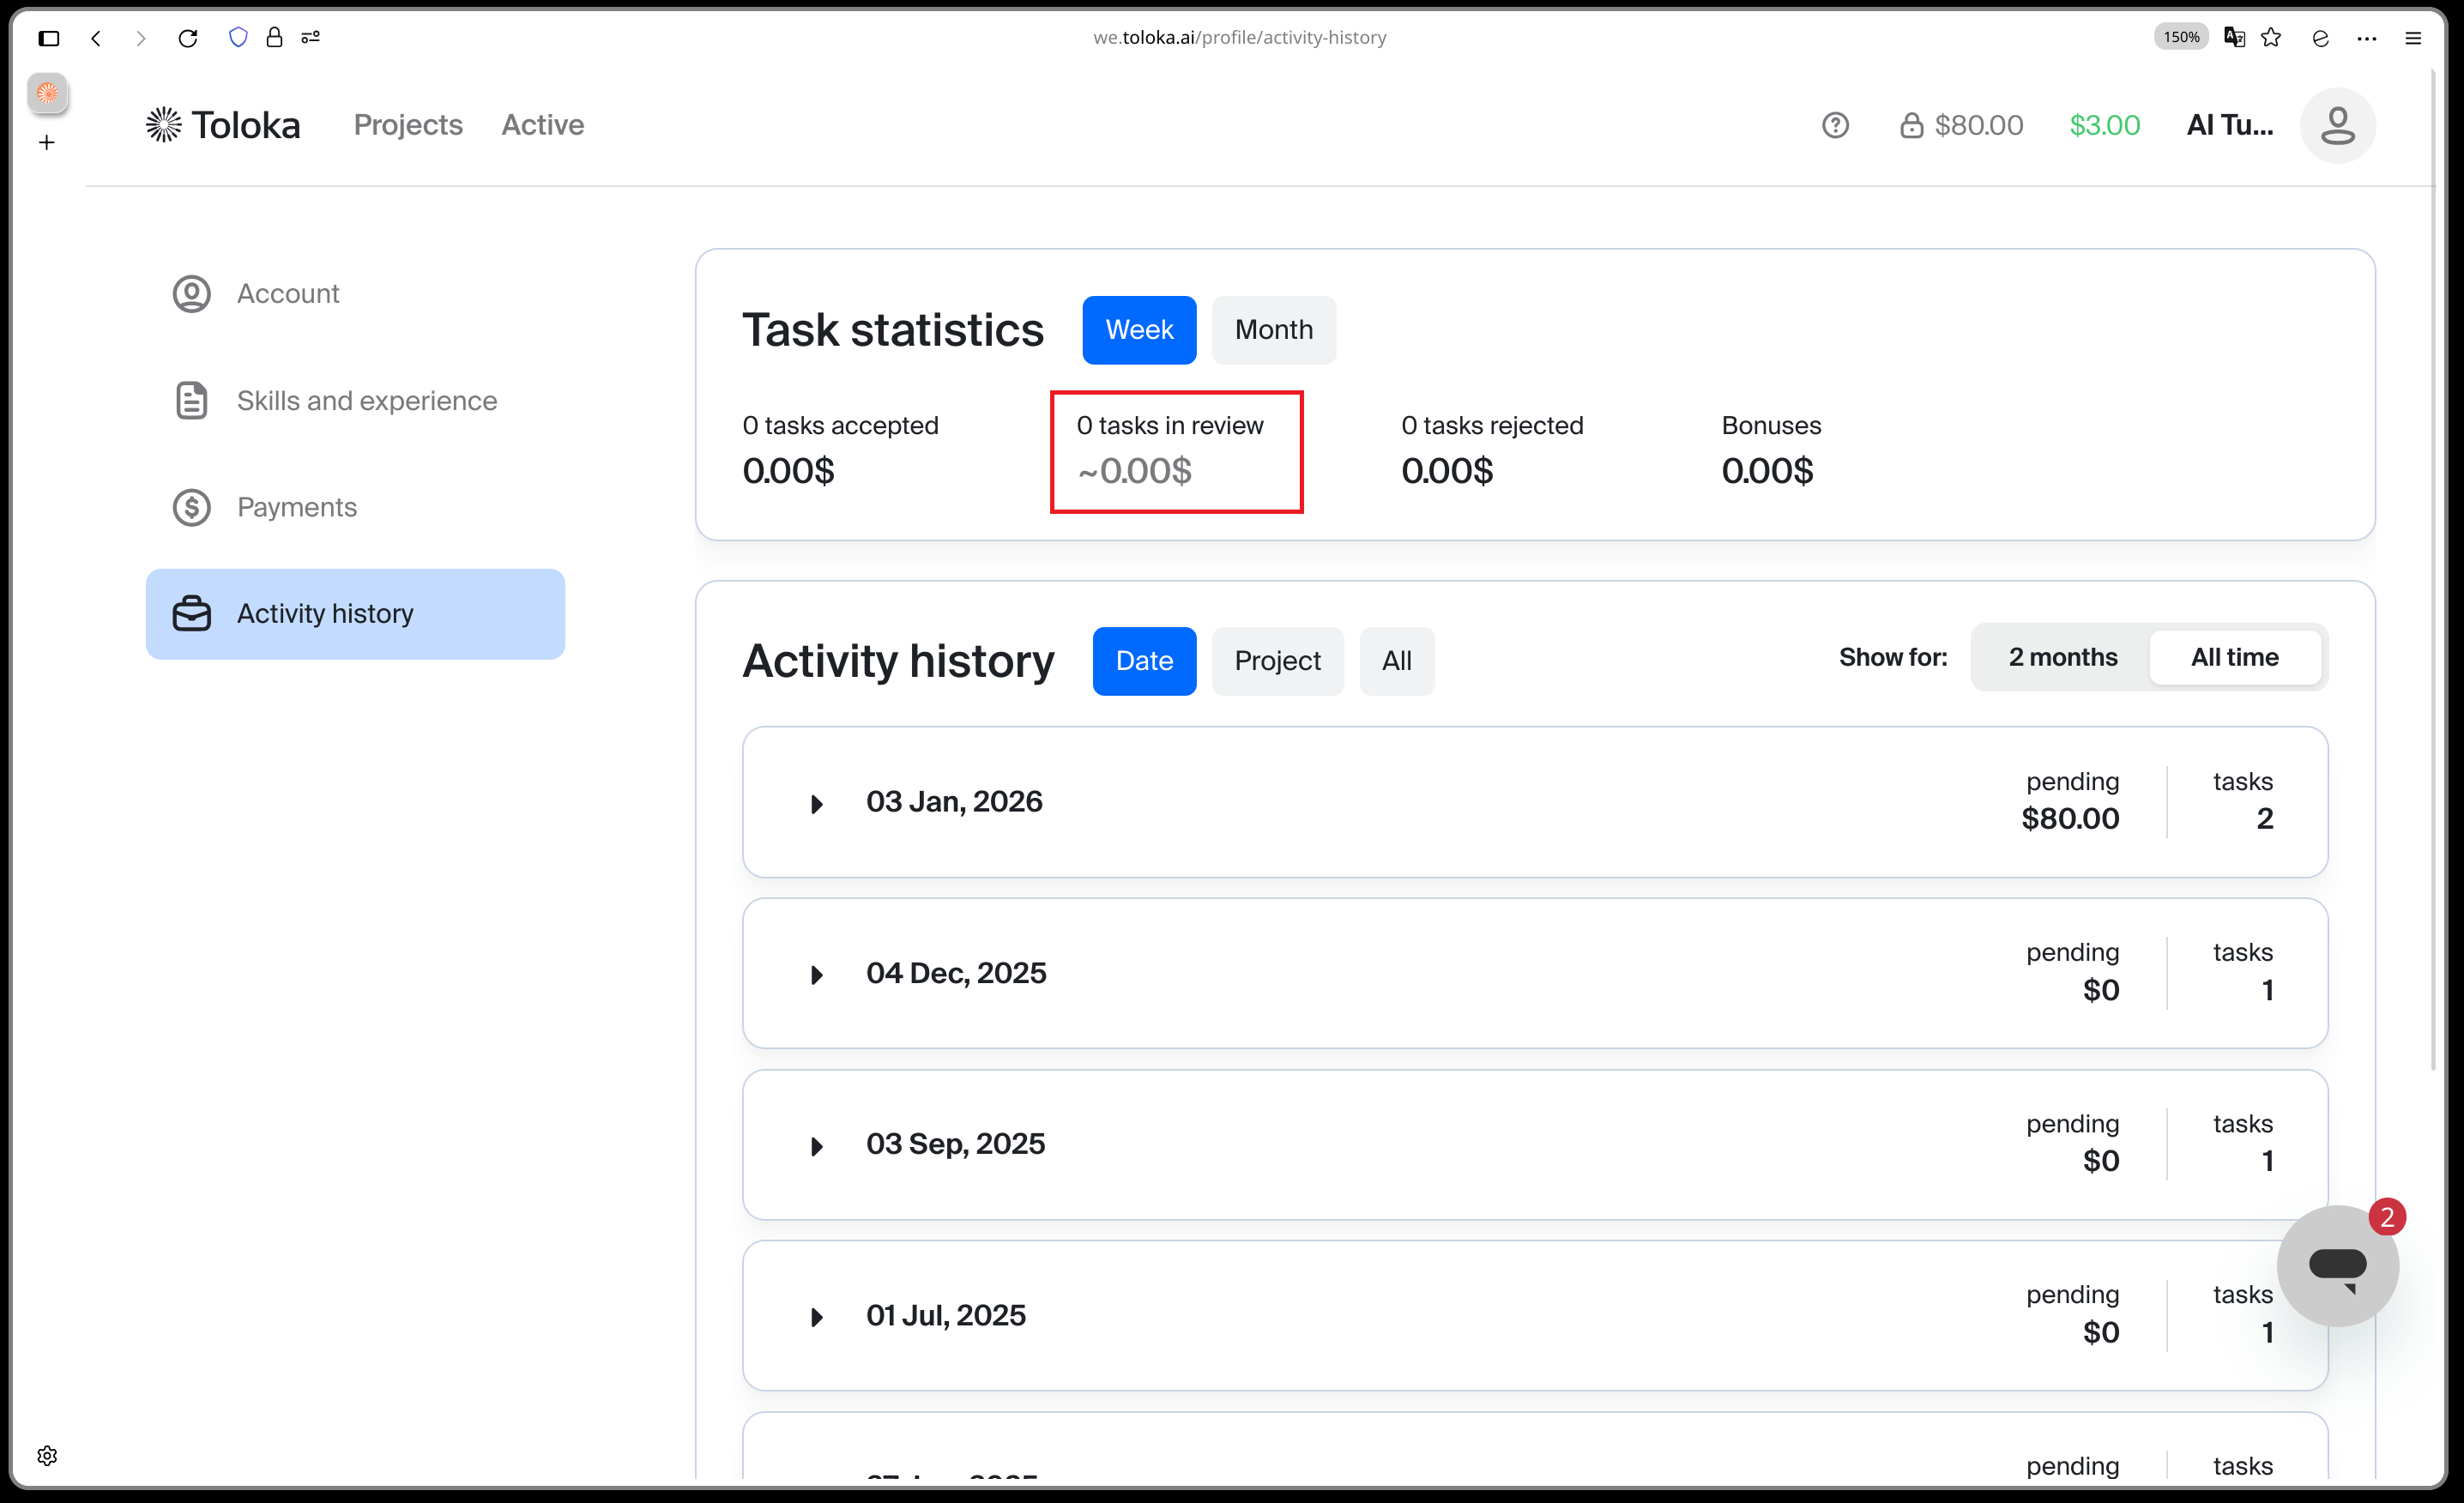Viewport: 2464px width, 1503px height.
Task: Click the Activity history briefcase icon
Action: (x=191, y=613)
